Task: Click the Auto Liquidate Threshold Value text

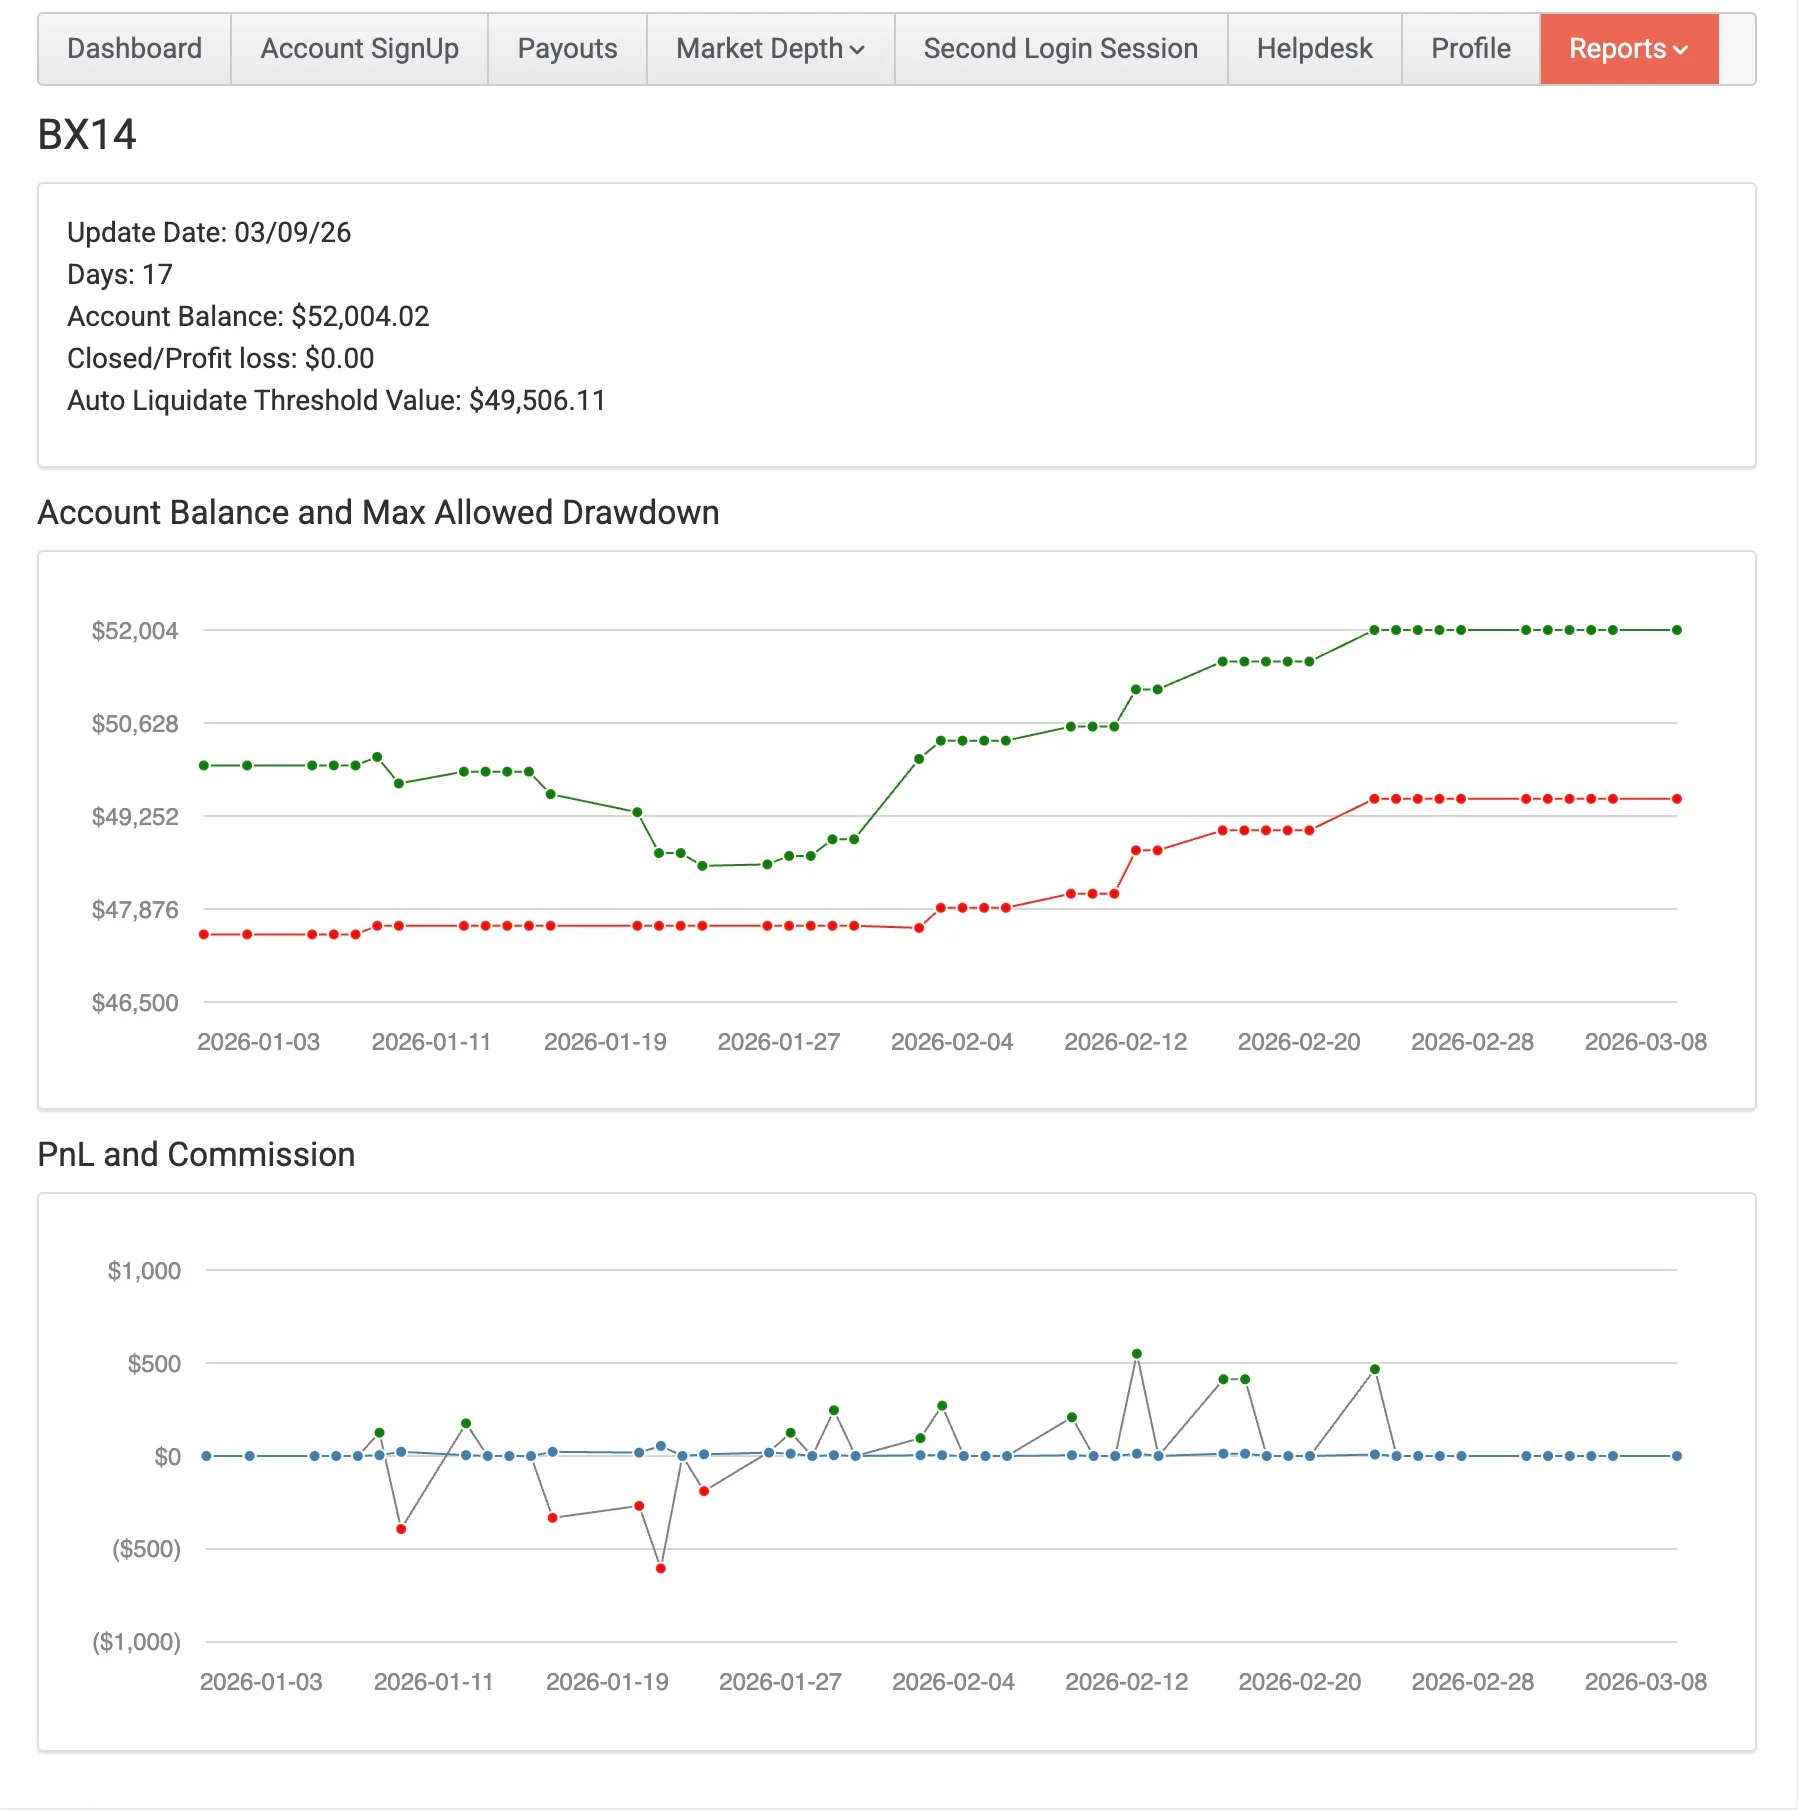Action: pyautogui.click(x=336, y=400)
